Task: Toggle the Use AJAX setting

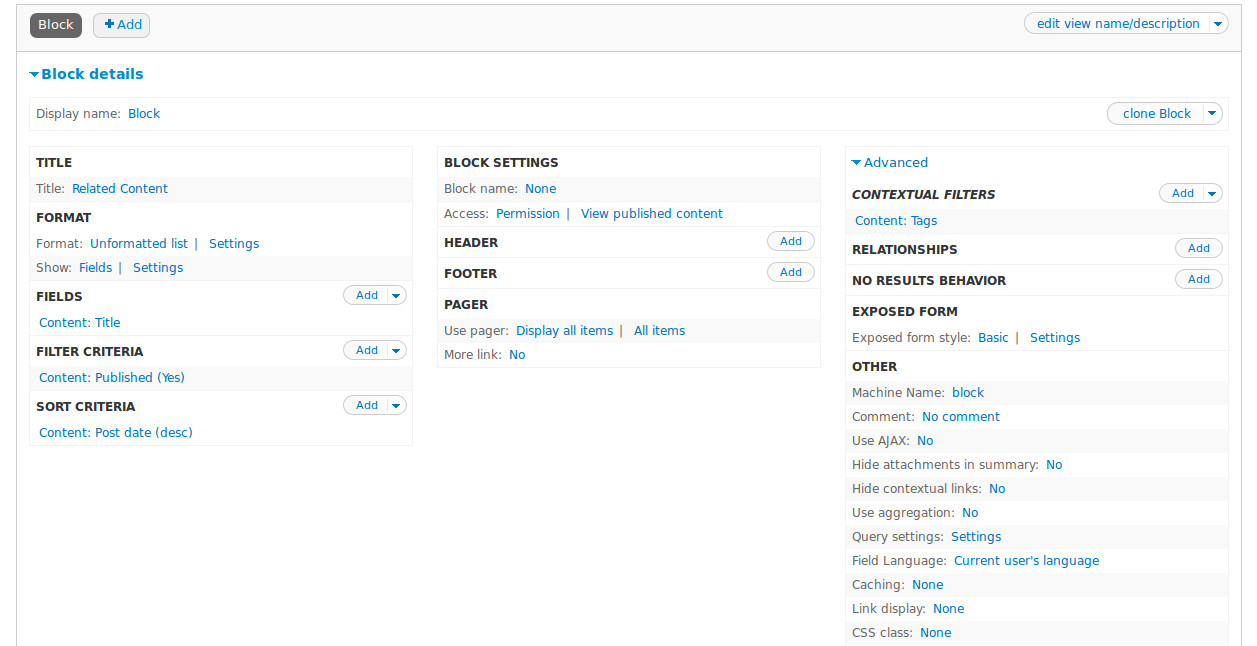Action: pos(924,440)
